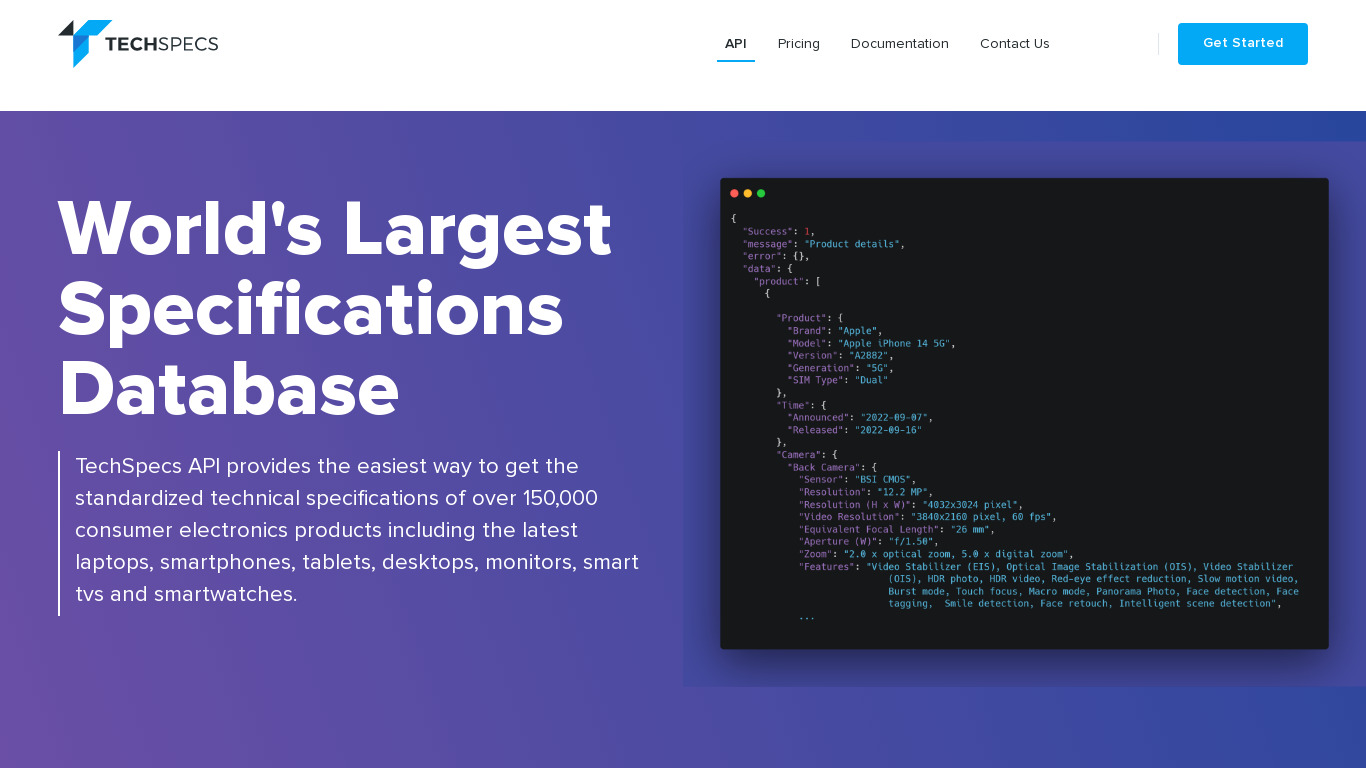This screenshot has height=768, width=1366.
Task: Click the "Resolution (H x W)" line
Action: pyautogui.click(x=911, y=505)
